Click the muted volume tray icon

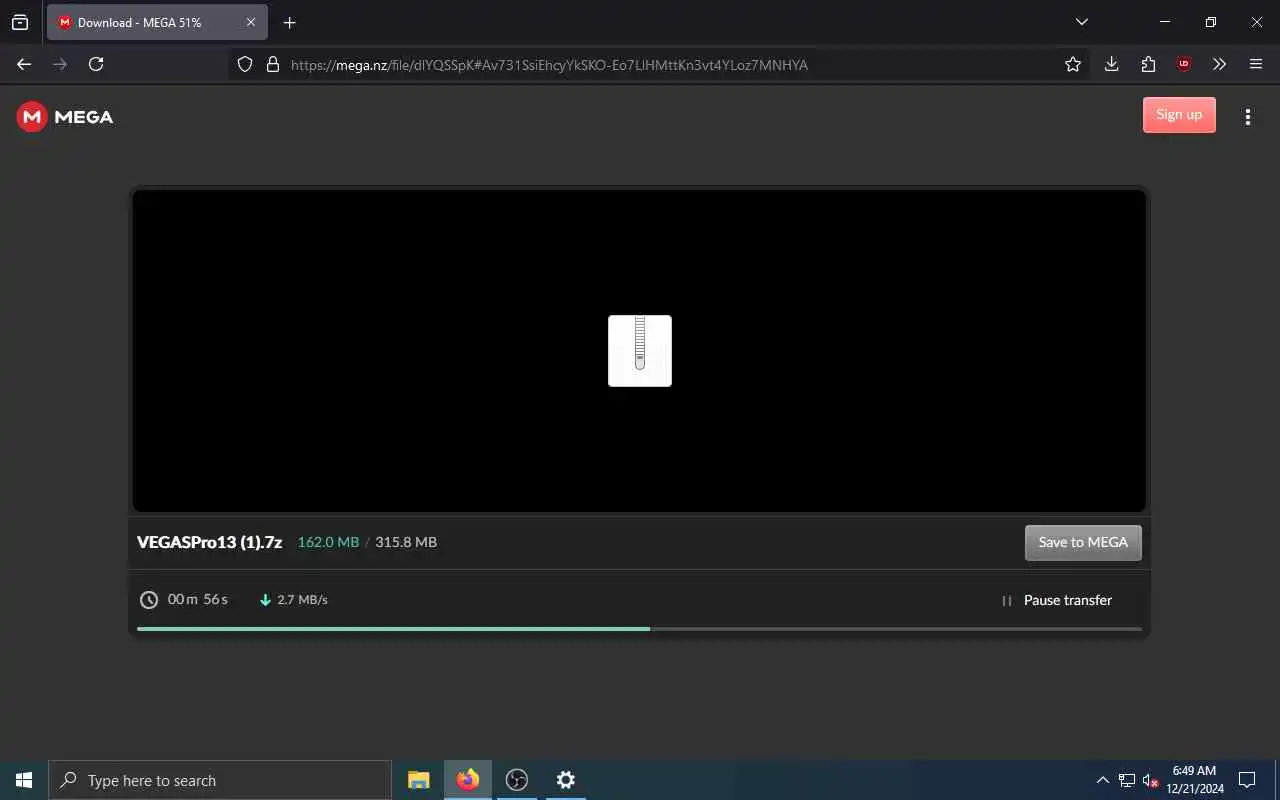(x=1151, y=780)
